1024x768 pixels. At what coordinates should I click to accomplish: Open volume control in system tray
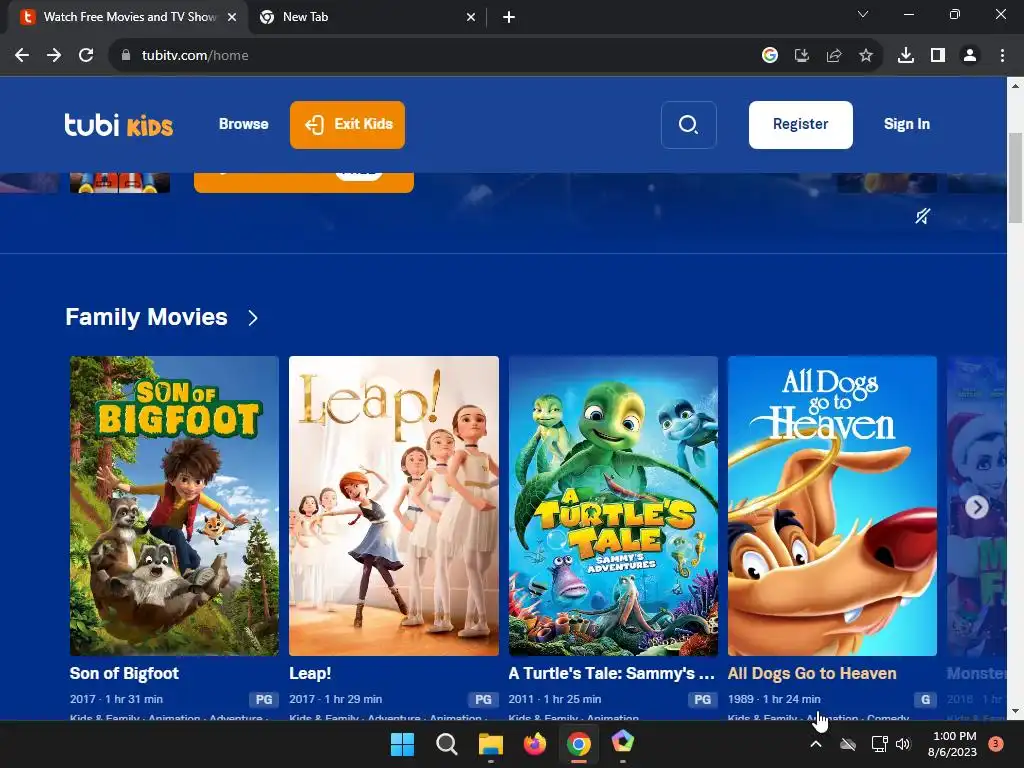tap(903, 744)
